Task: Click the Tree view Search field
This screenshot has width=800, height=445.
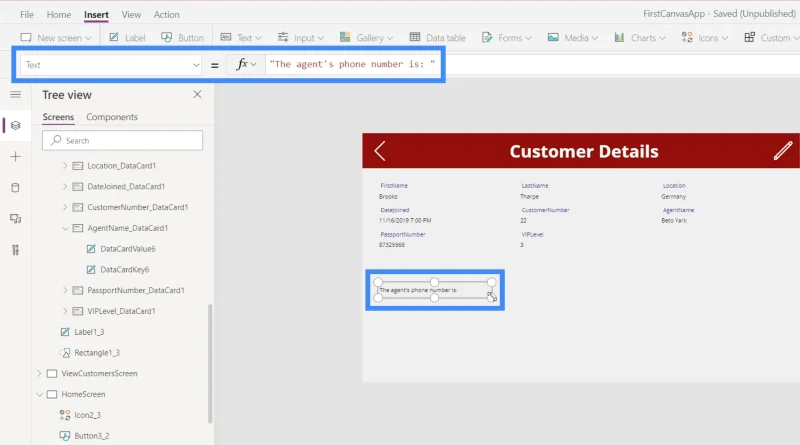Action: pos(122,140)
